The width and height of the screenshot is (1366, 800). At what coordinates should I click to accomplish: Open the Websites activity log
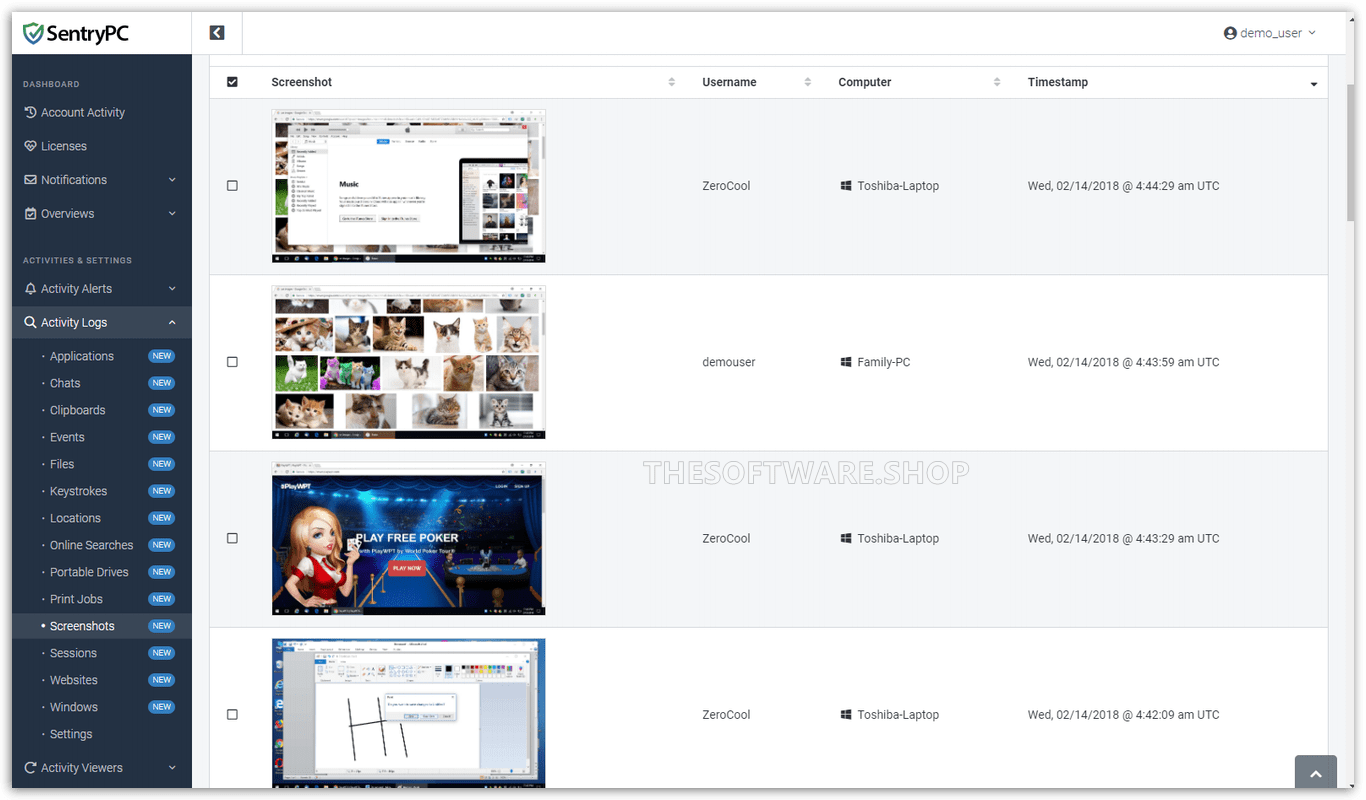(73, 679)
